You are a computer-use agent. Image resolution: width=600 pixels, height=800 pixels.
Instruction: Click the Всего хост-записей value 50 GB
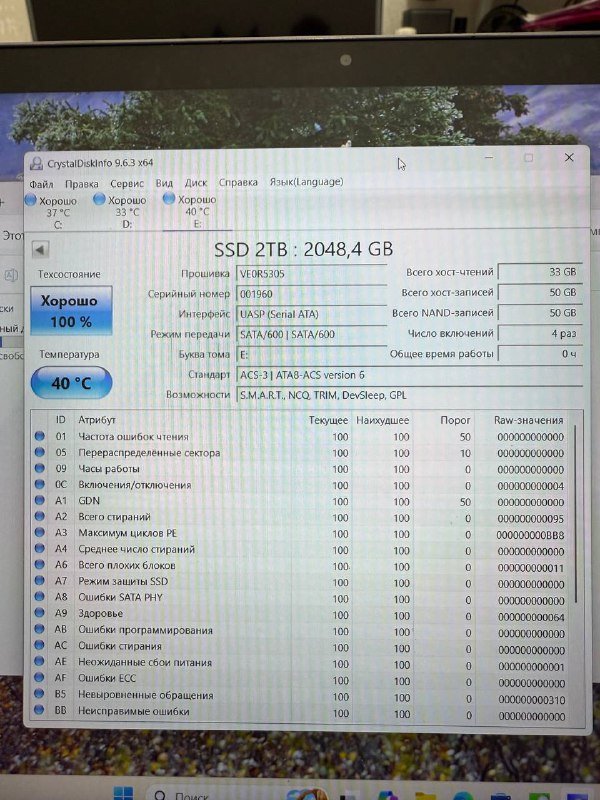click(540, 293)
